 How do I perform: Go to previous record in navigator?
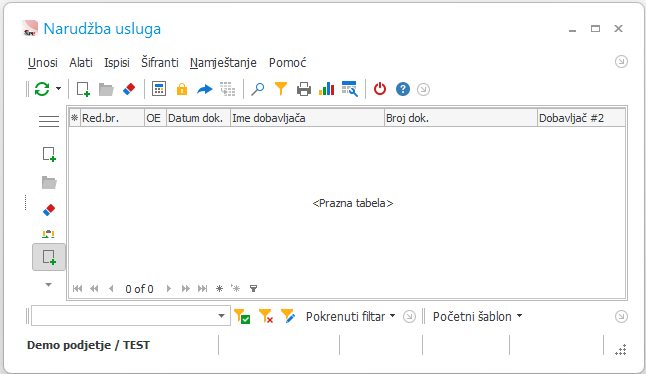pos(111,289)
